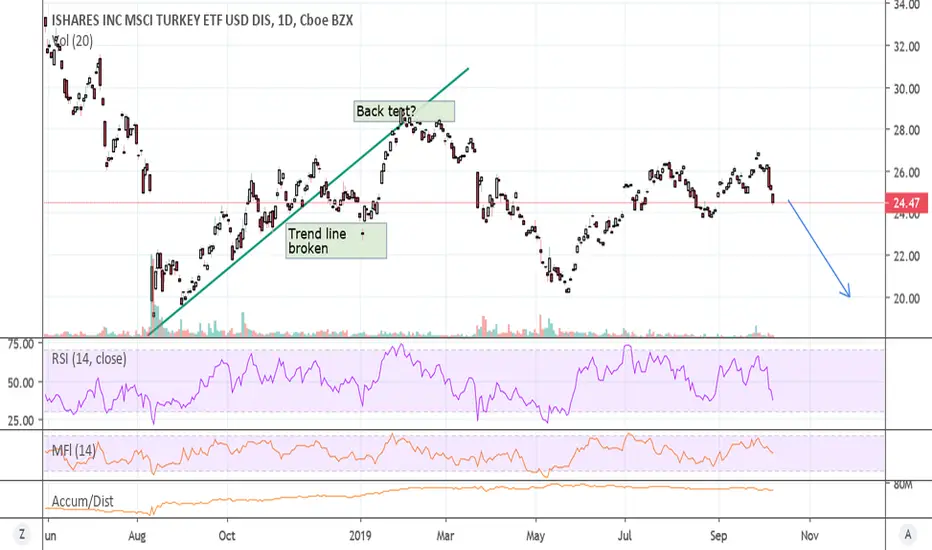Click the 20.00 price axis value

pos(906,298)
